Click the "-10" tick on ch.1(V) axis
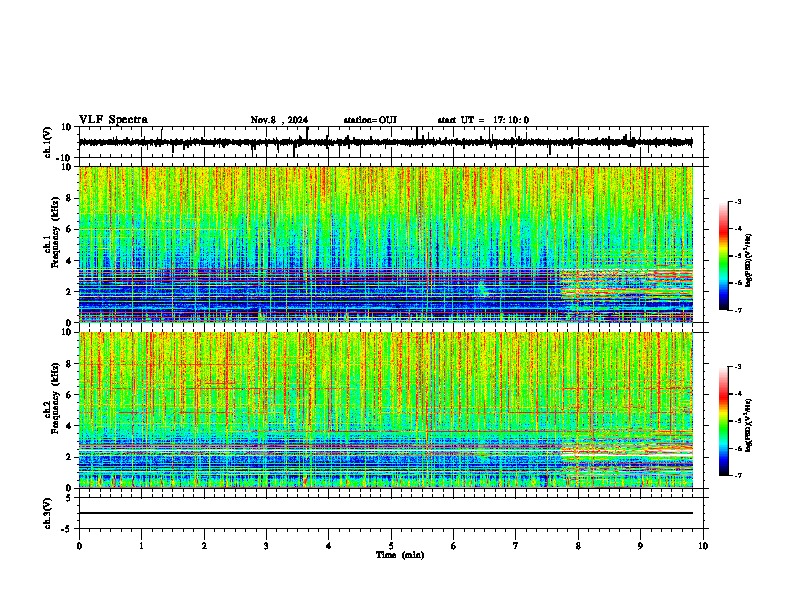This screenshot has height=612, width=792. point(65,158)
